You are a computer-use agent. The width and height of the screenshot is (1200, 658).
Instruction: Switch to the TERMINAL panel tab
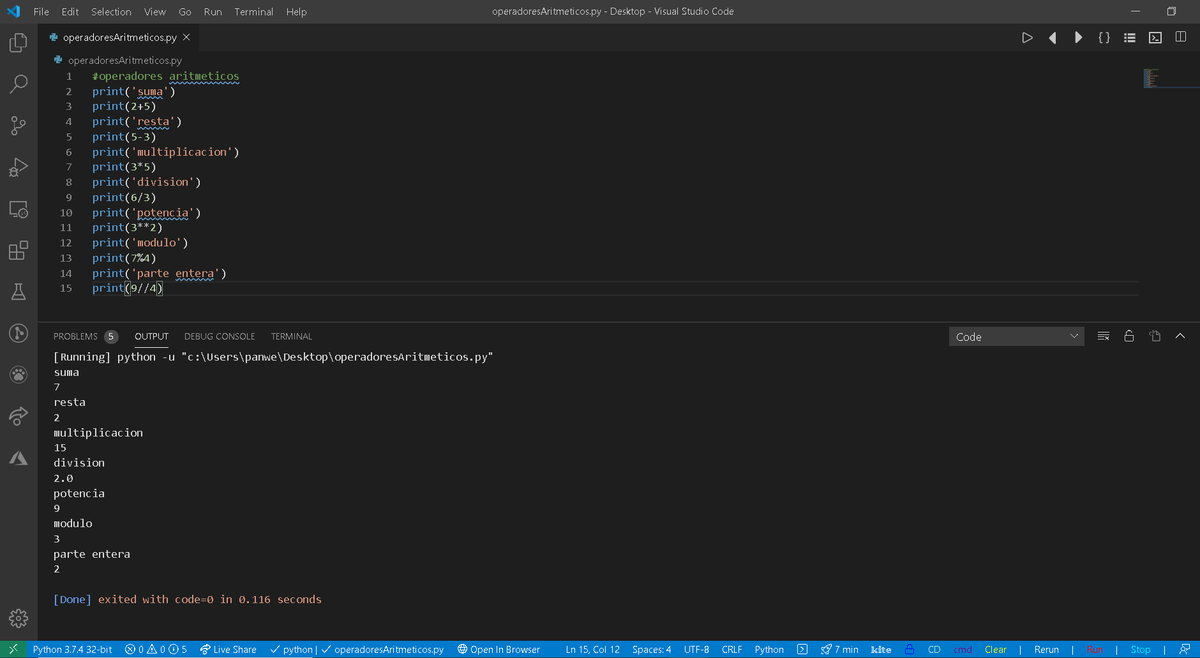point(291,336)
